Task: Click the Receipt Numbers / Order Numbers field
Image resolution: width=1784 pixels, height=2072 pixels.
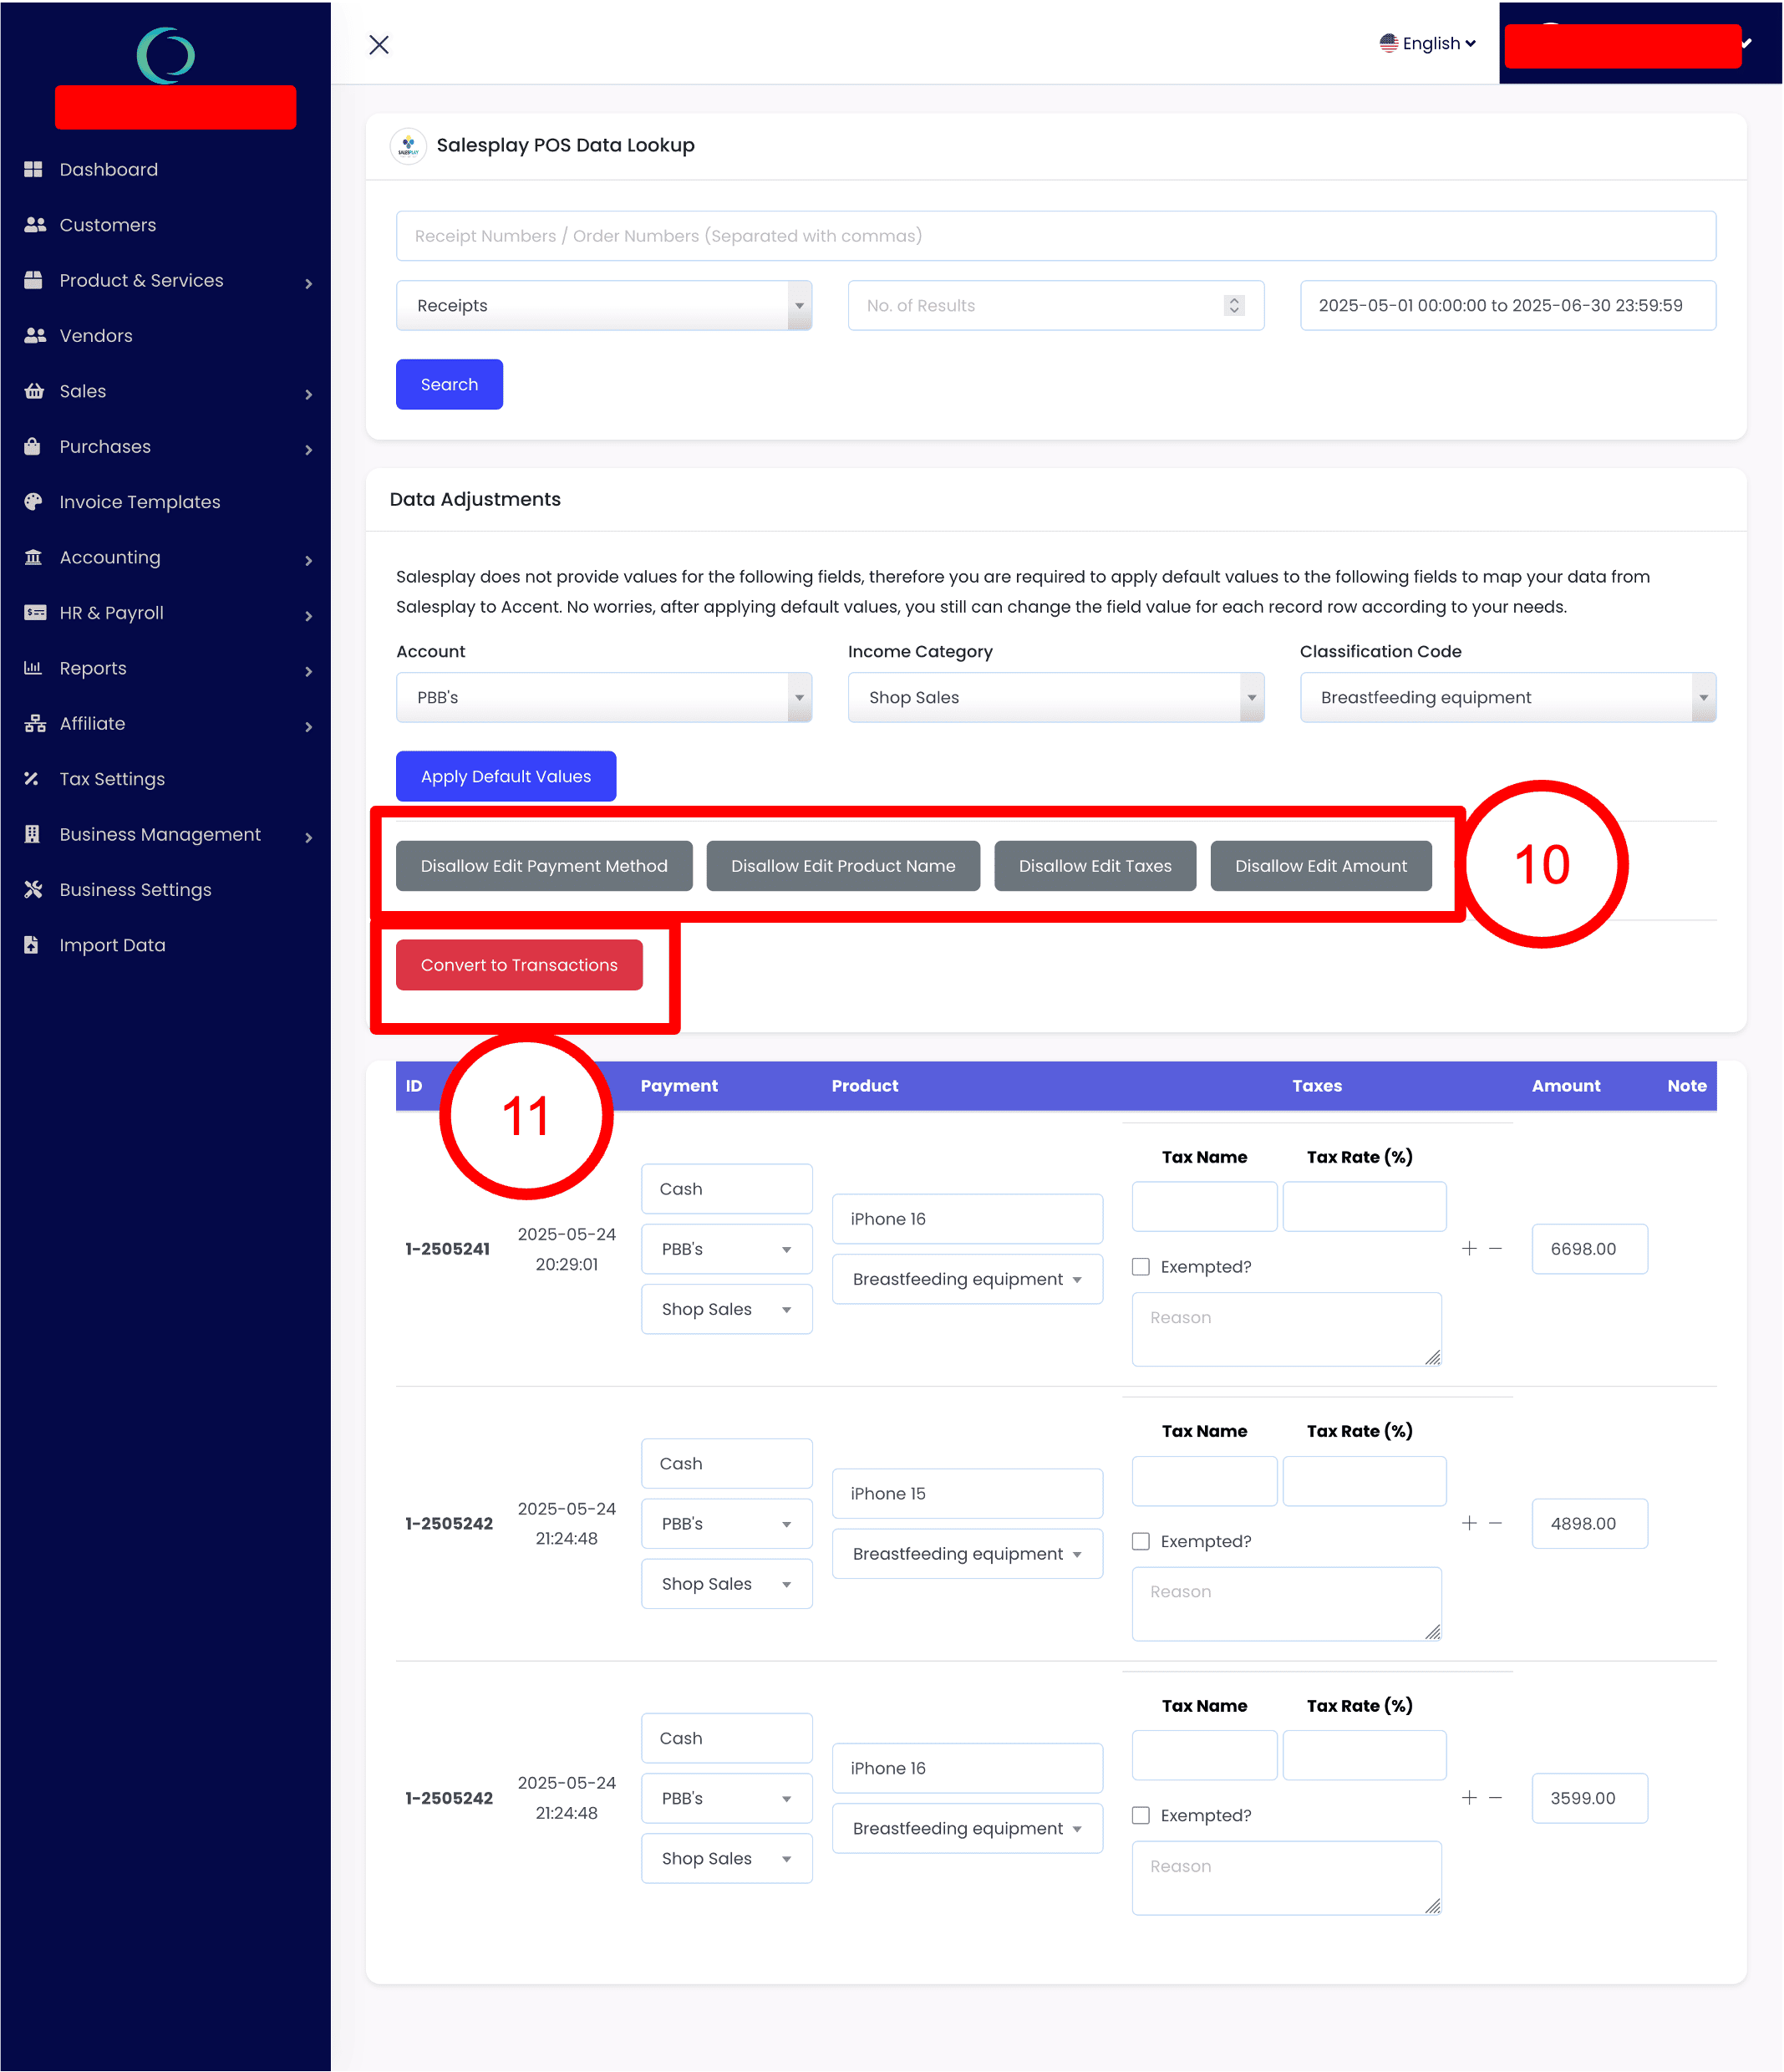Action: click(1055, 236)
